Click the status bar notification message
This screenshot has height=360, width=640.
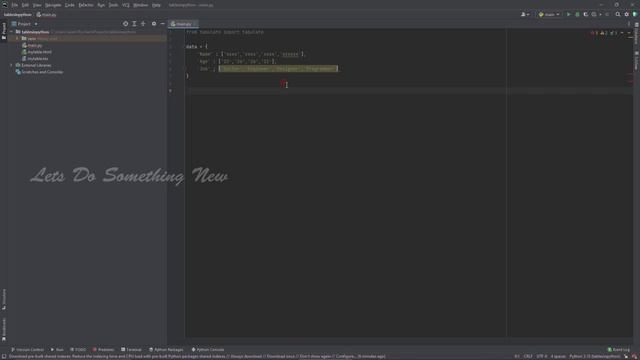tap(197, 356)
